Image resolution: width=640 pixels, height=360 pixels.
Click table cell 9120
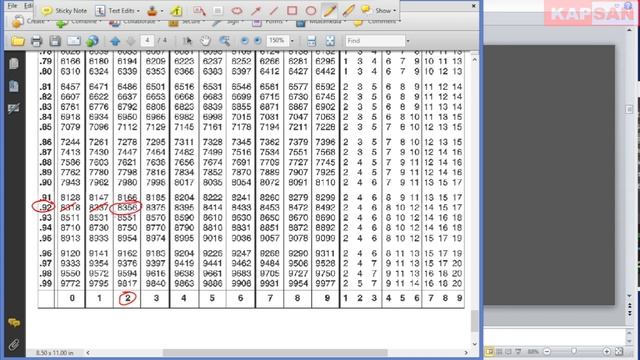click(70, 253)
